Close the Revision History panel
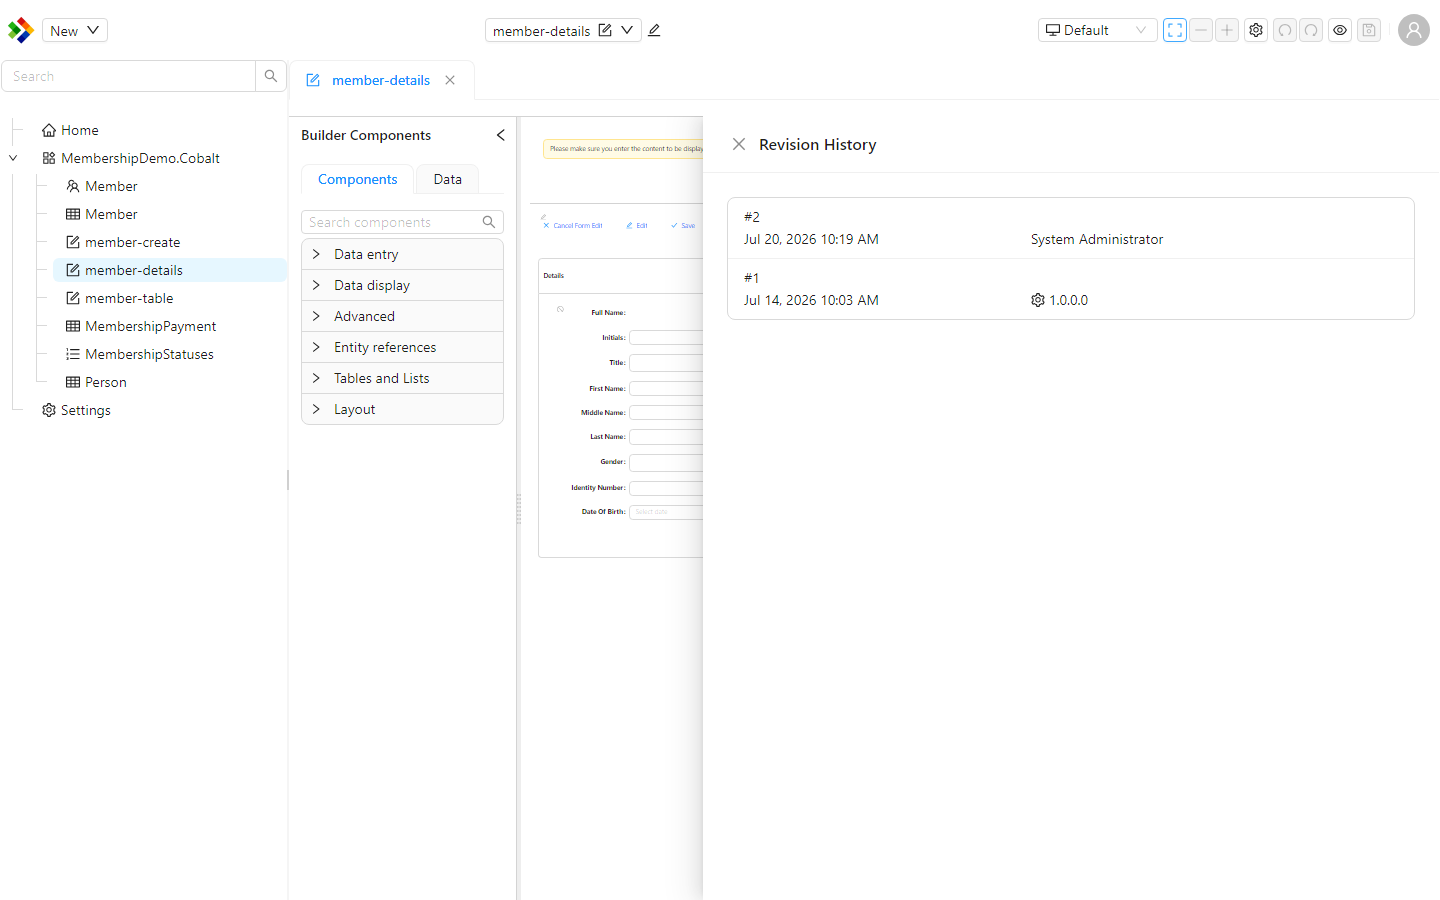1440x900 pixels. 739,144
